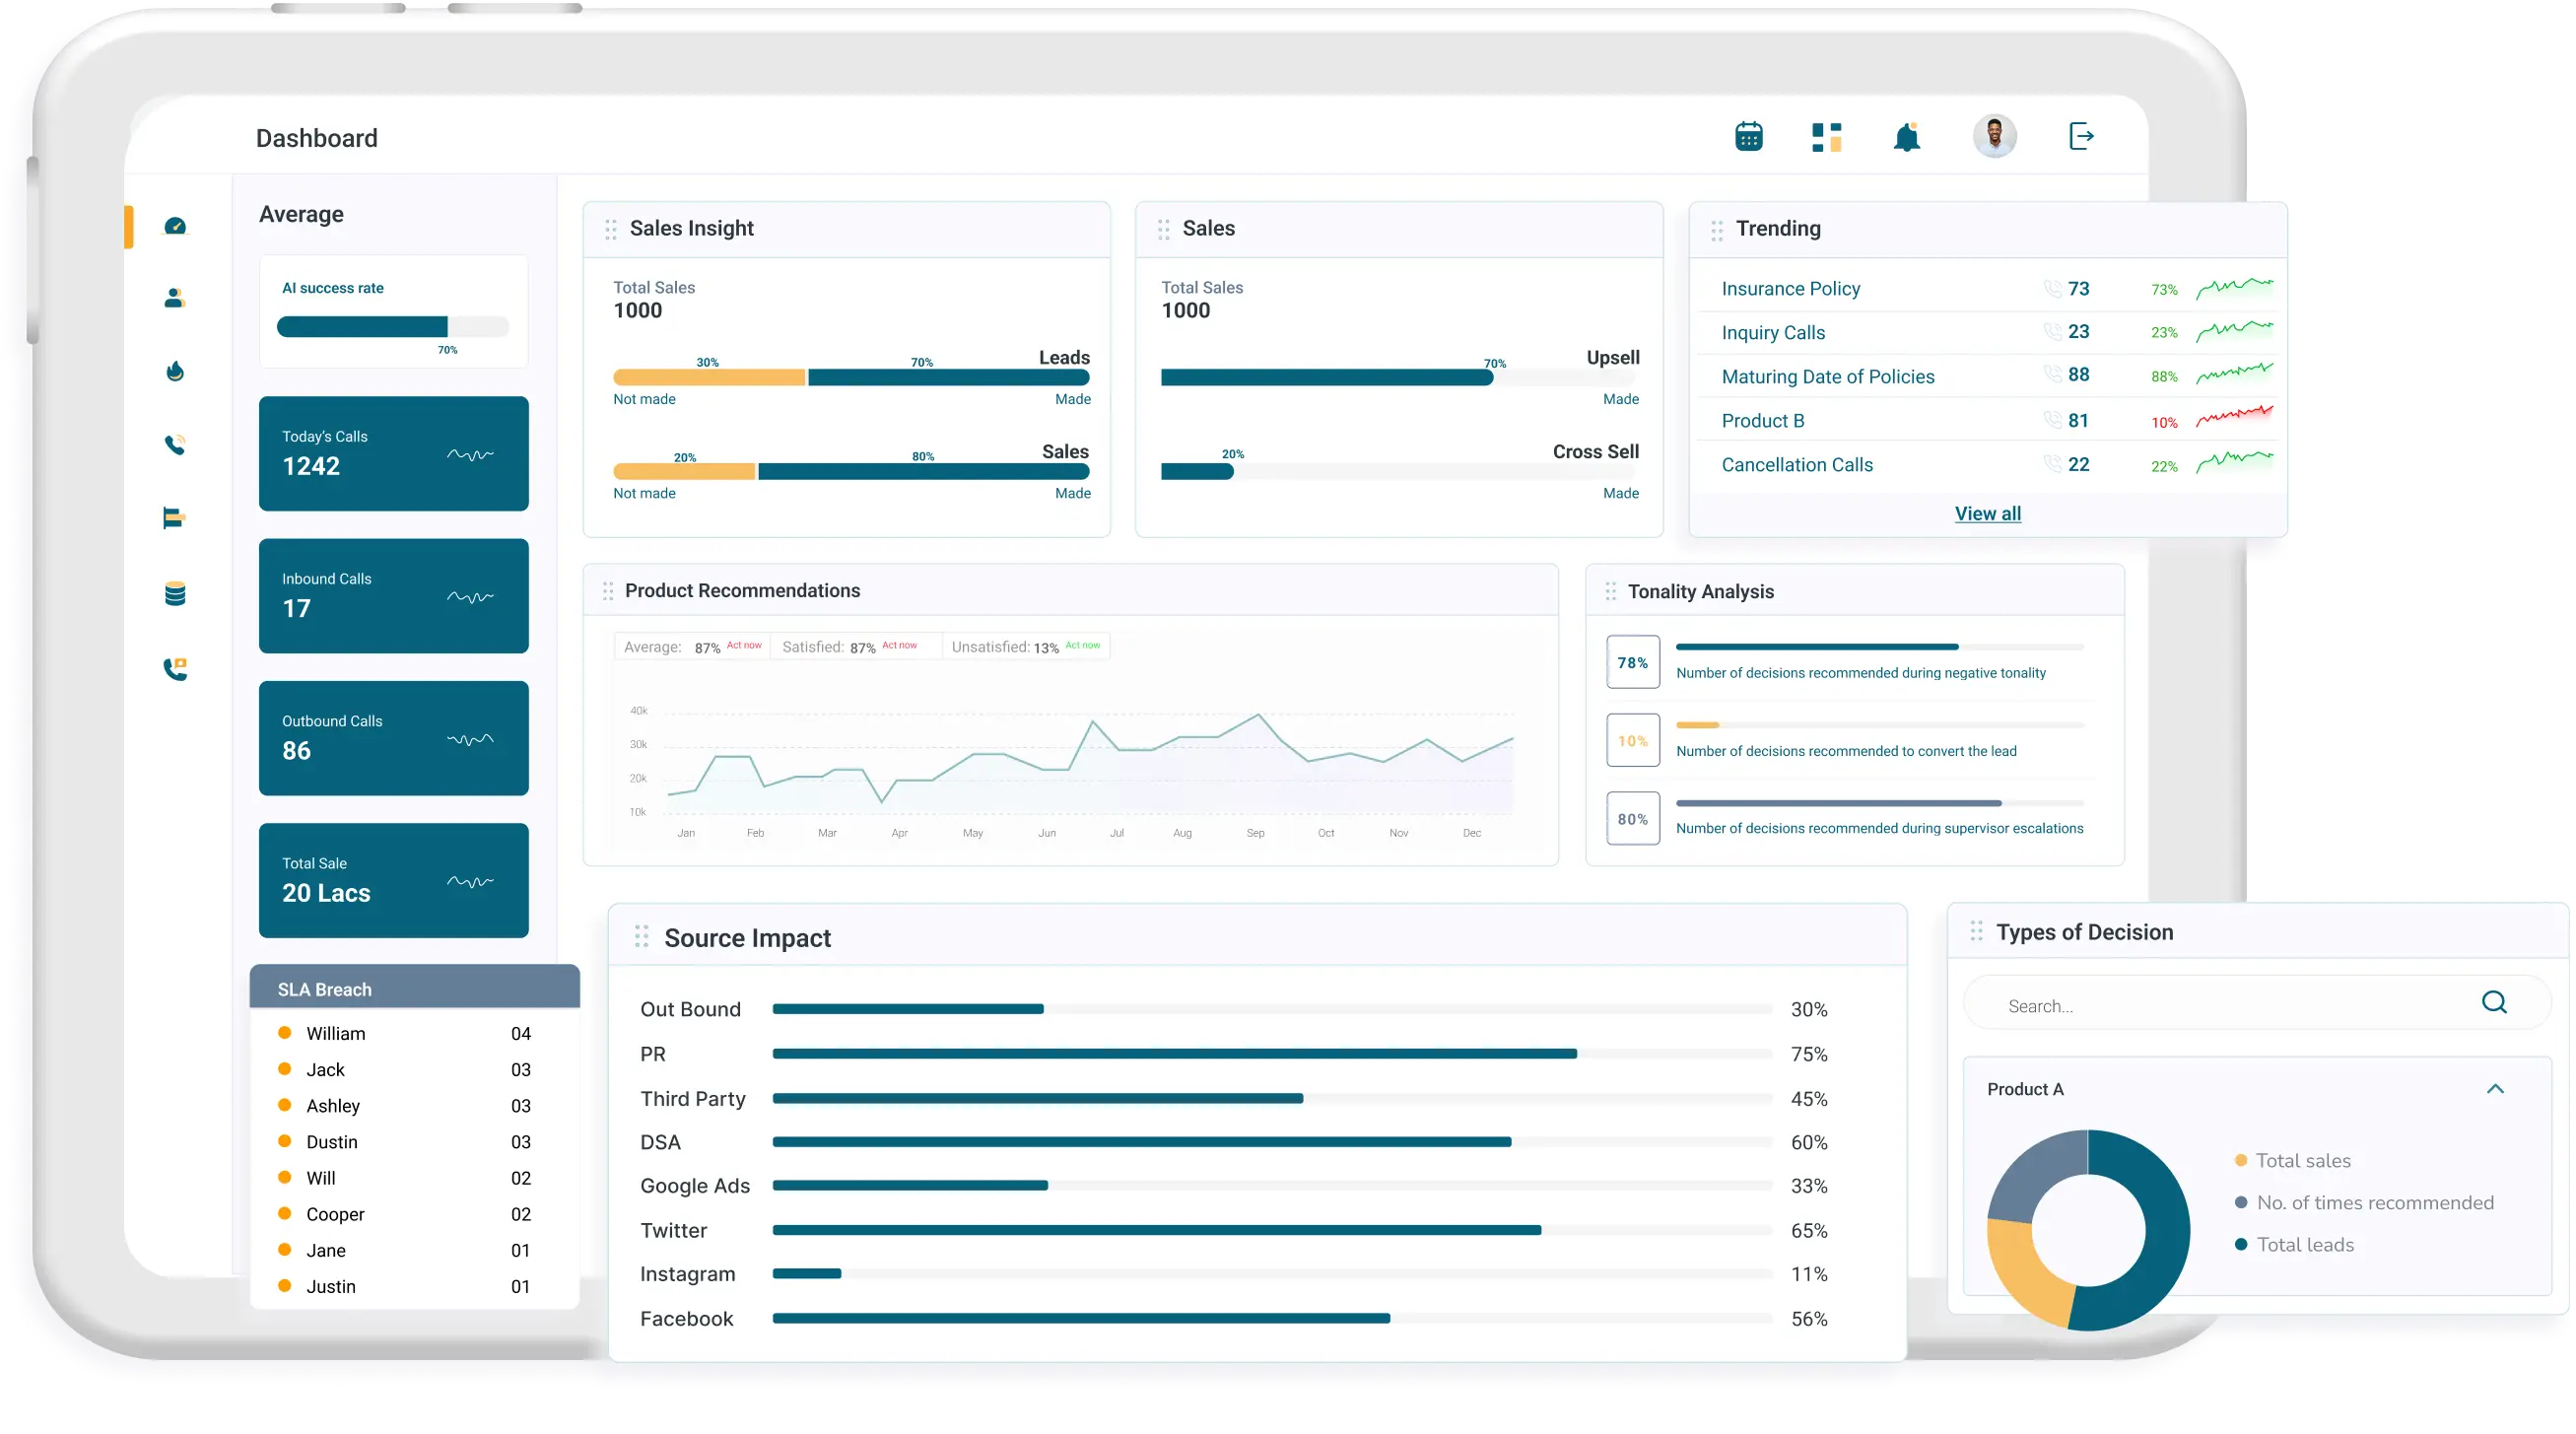2576x1434 pixels.
Task: Open the phone calls sidebar icon
Action: click(175, 445)
